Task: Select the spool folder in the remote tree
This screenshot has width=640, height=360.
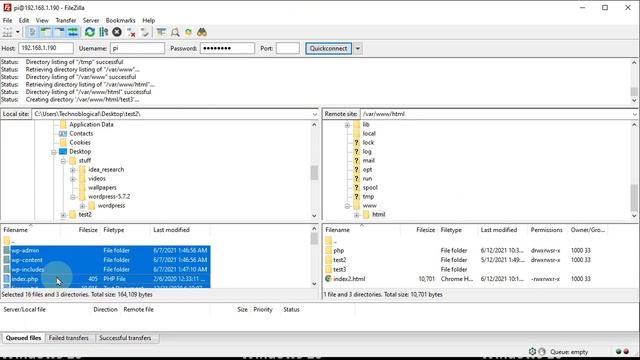Action: click(x=370, y=187)
